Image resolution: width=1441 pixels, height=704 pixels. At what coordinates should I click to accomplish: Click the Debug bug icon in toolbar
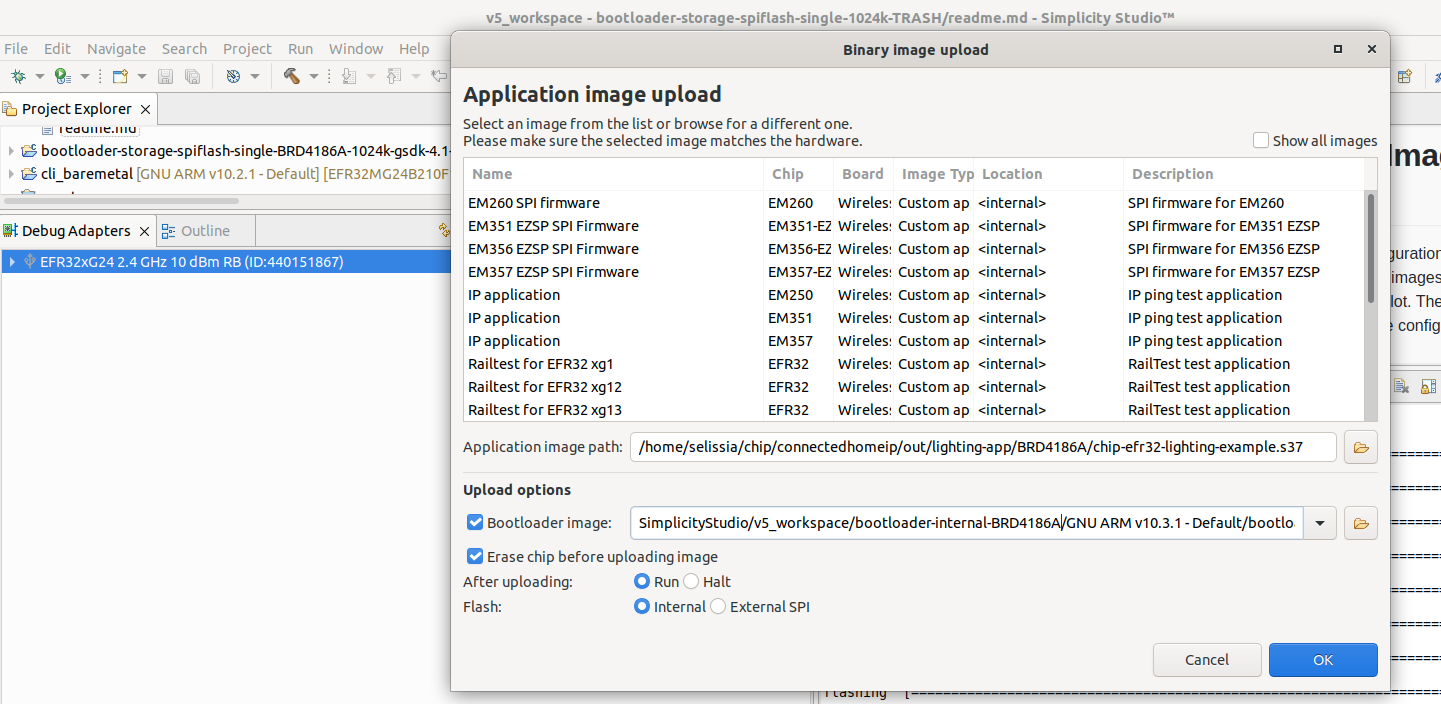coord(18,76)
